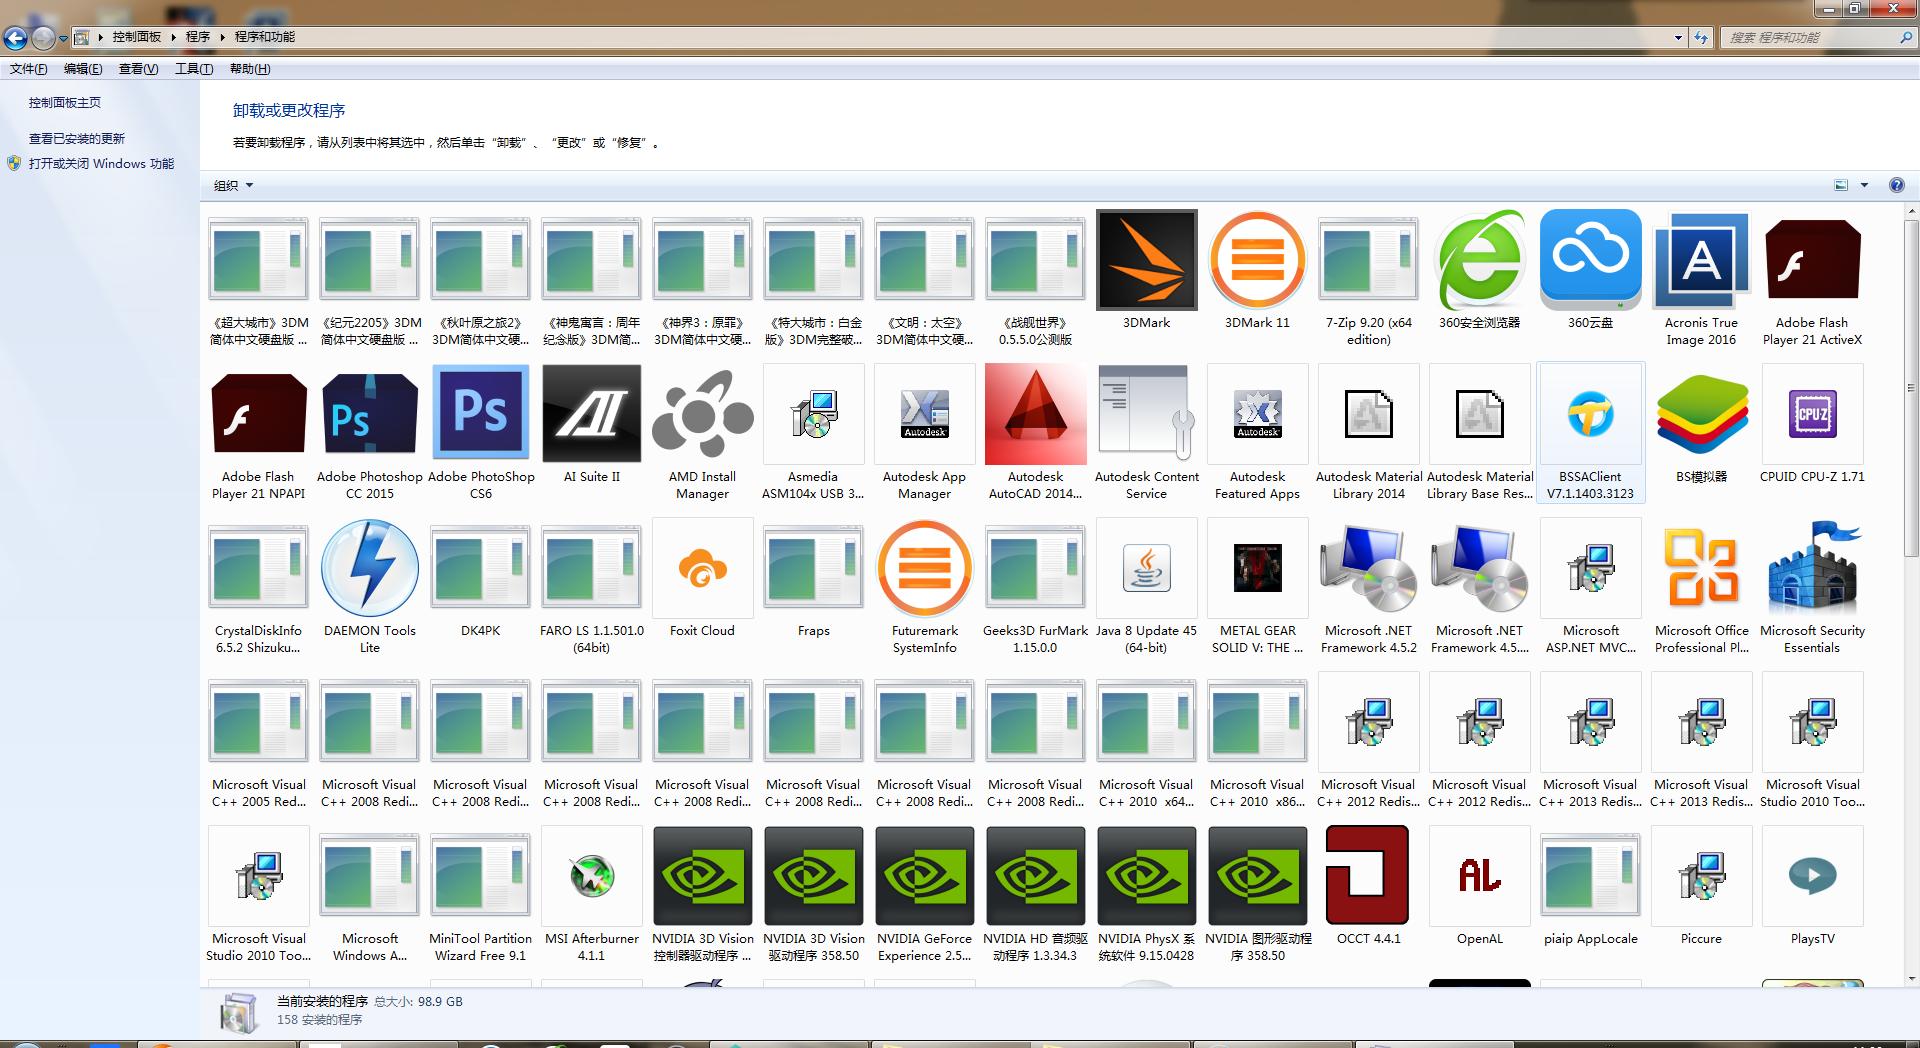The image size is (1920, 1048).
Task: Select Microsoft Security Essentials icon
Action: pyautogui.click(x=1812, y=568)
